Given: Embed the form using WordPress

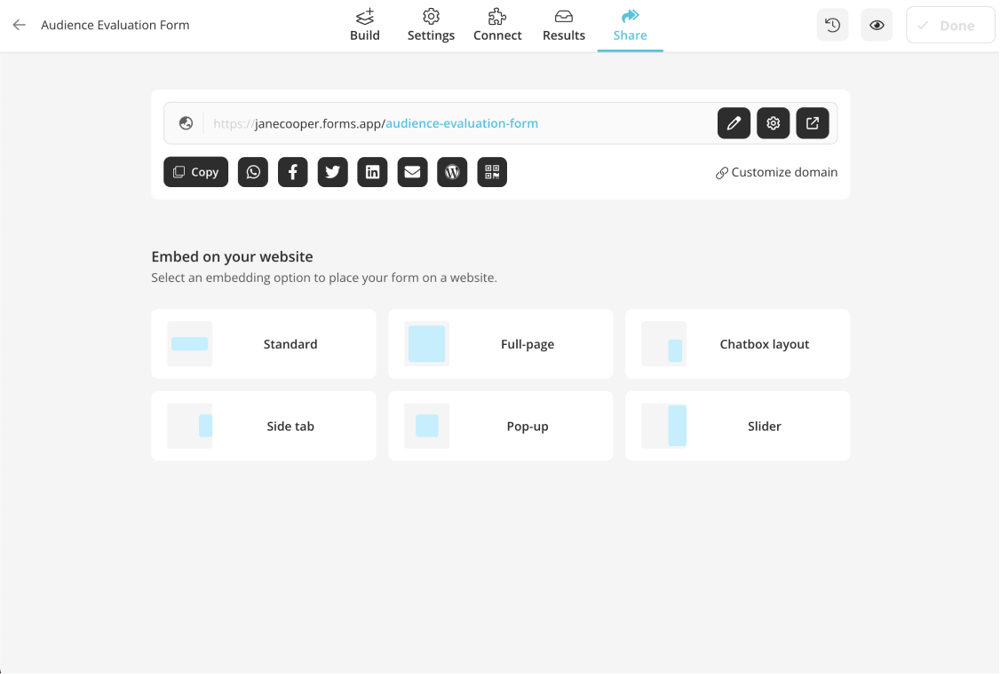Looking at the screenshot, I should tap(452, 171).
